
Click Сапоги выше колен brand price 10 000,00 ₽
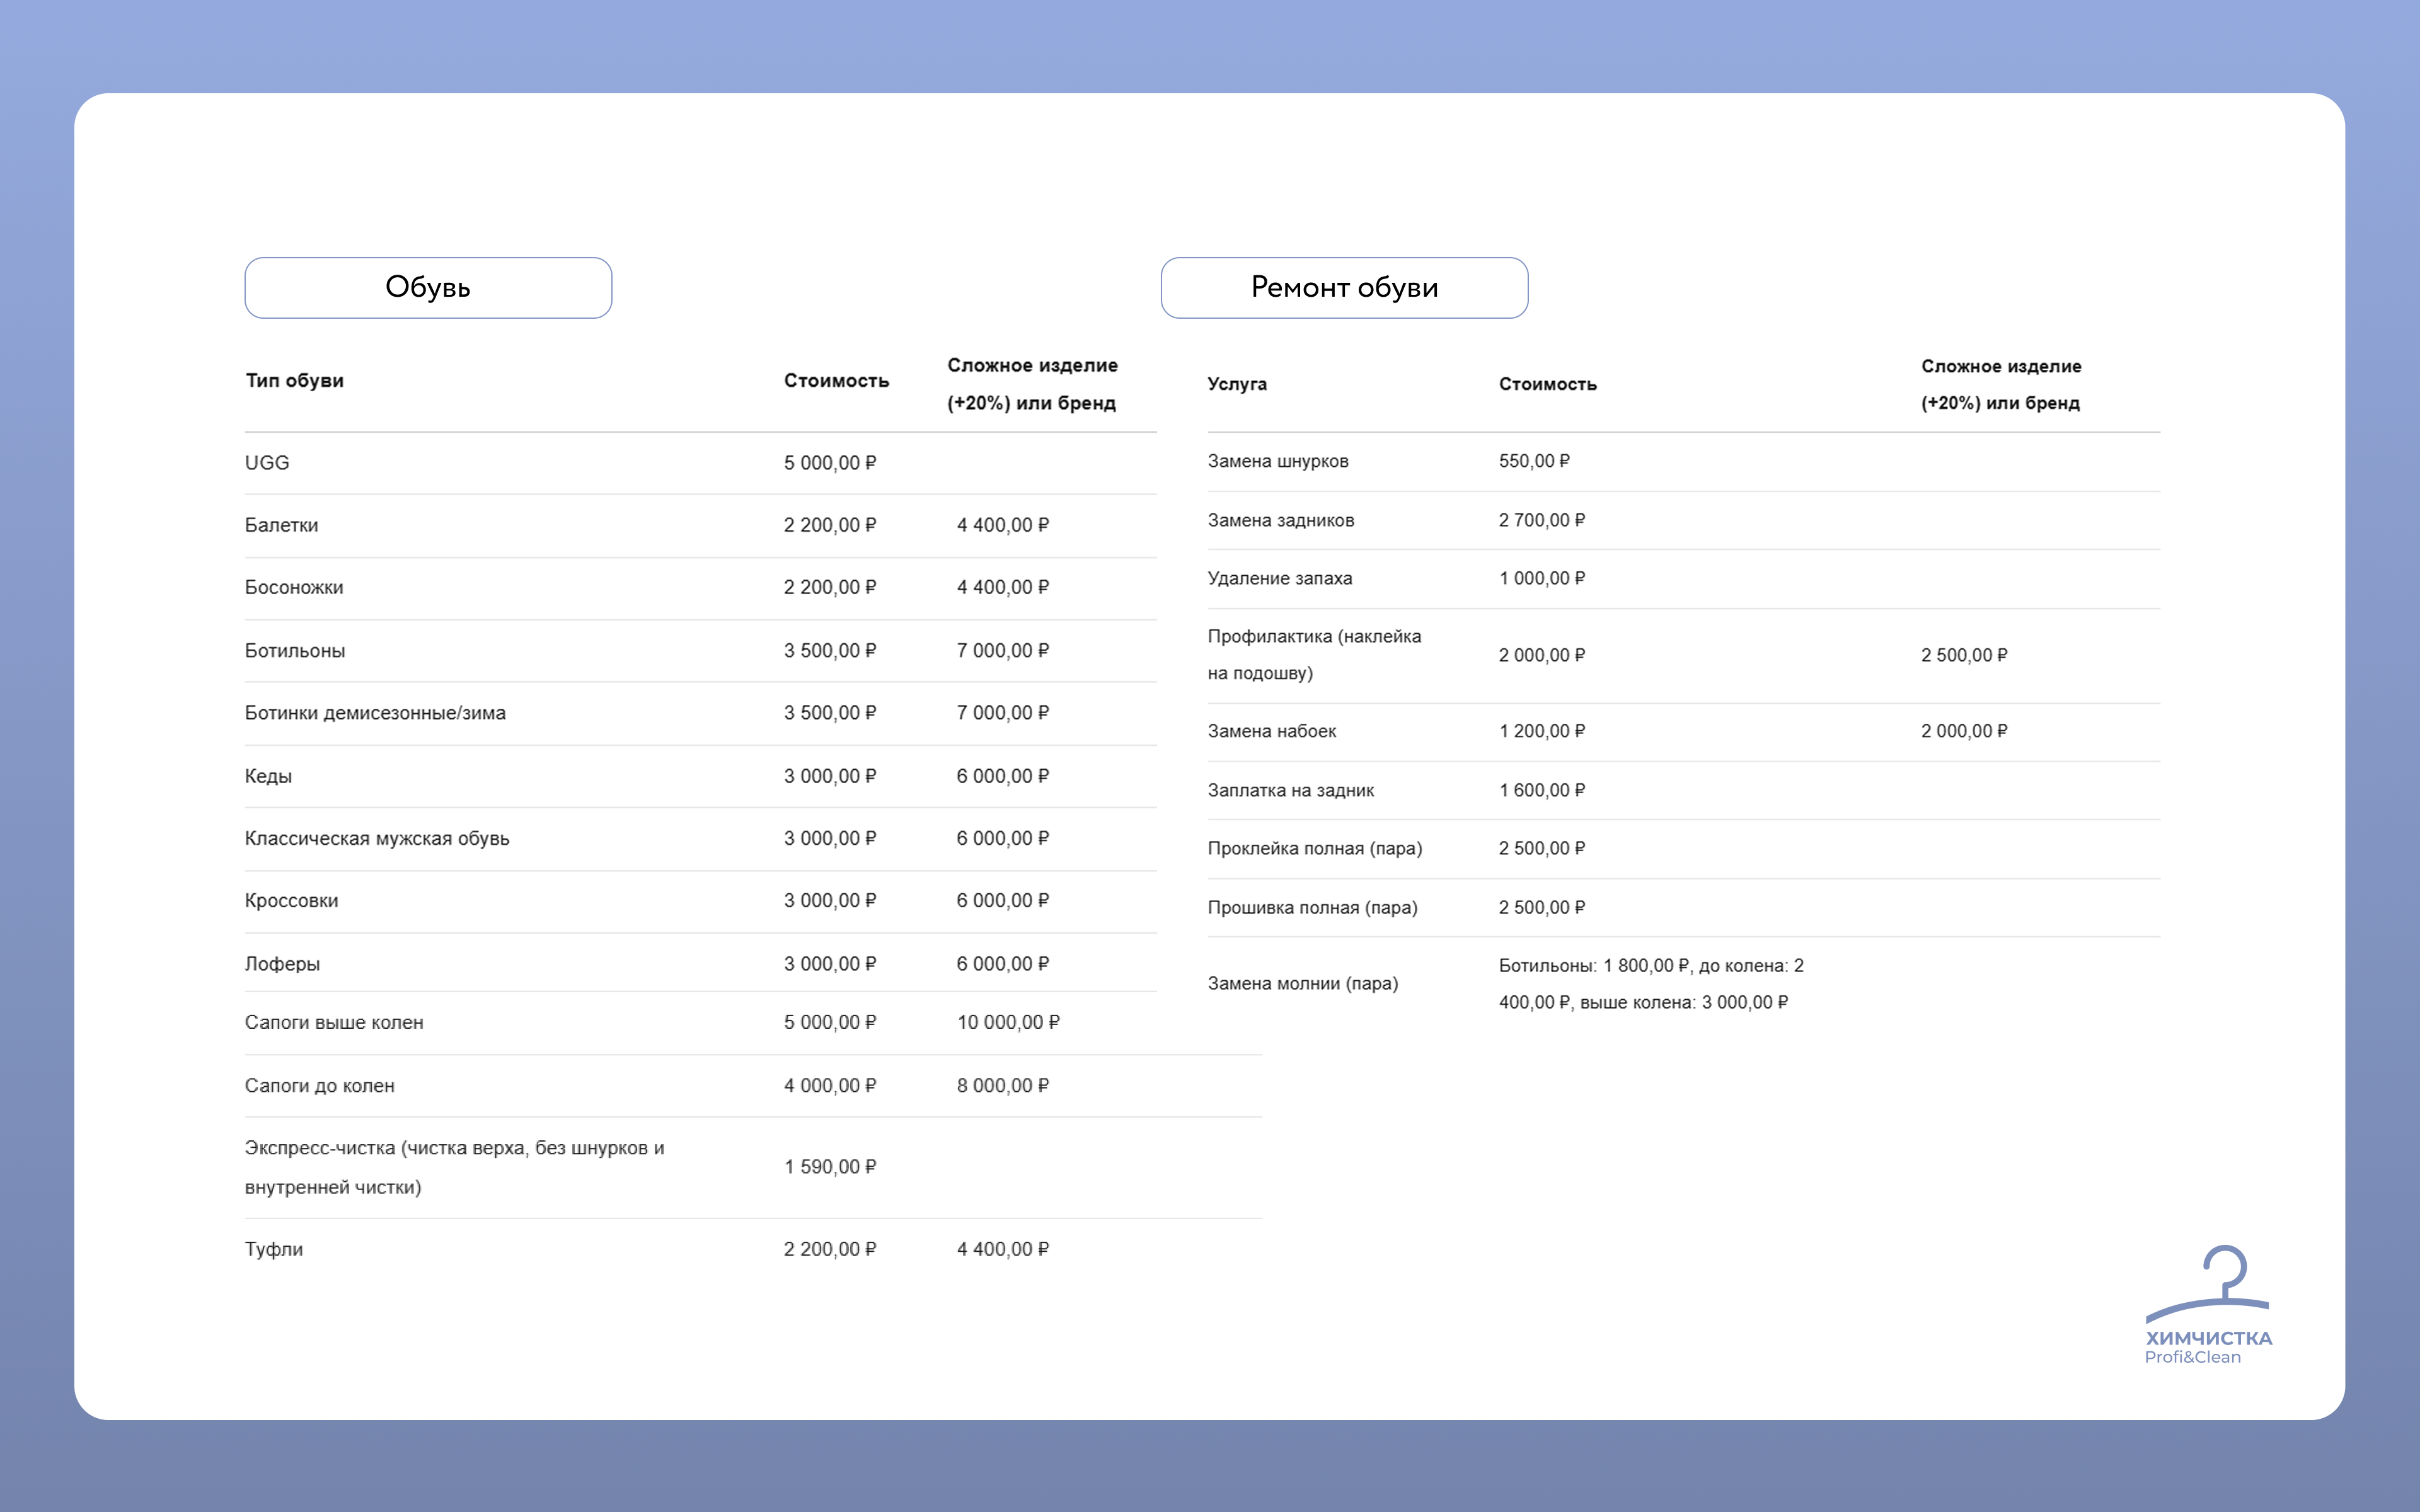coord(1008,1022)
